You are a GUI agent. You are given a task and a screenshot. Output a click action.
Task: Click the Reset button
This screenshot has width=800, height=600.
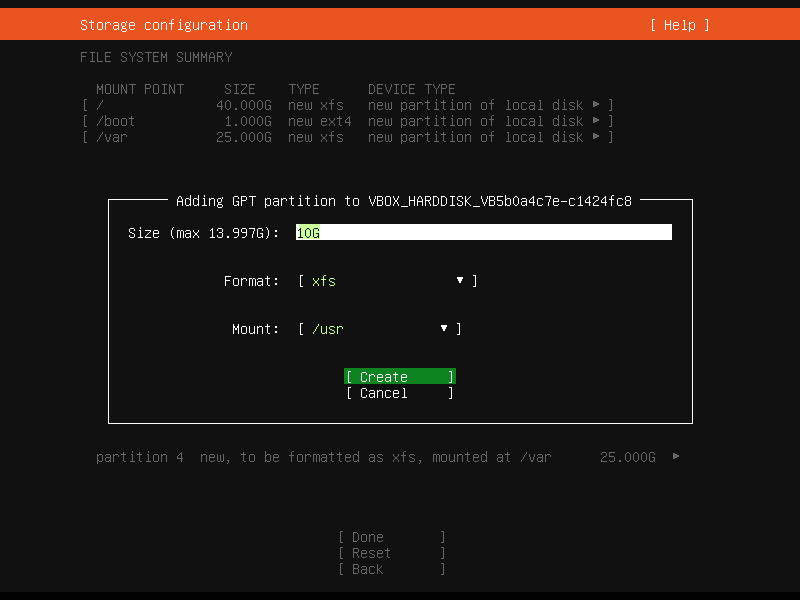pos(390,553)
